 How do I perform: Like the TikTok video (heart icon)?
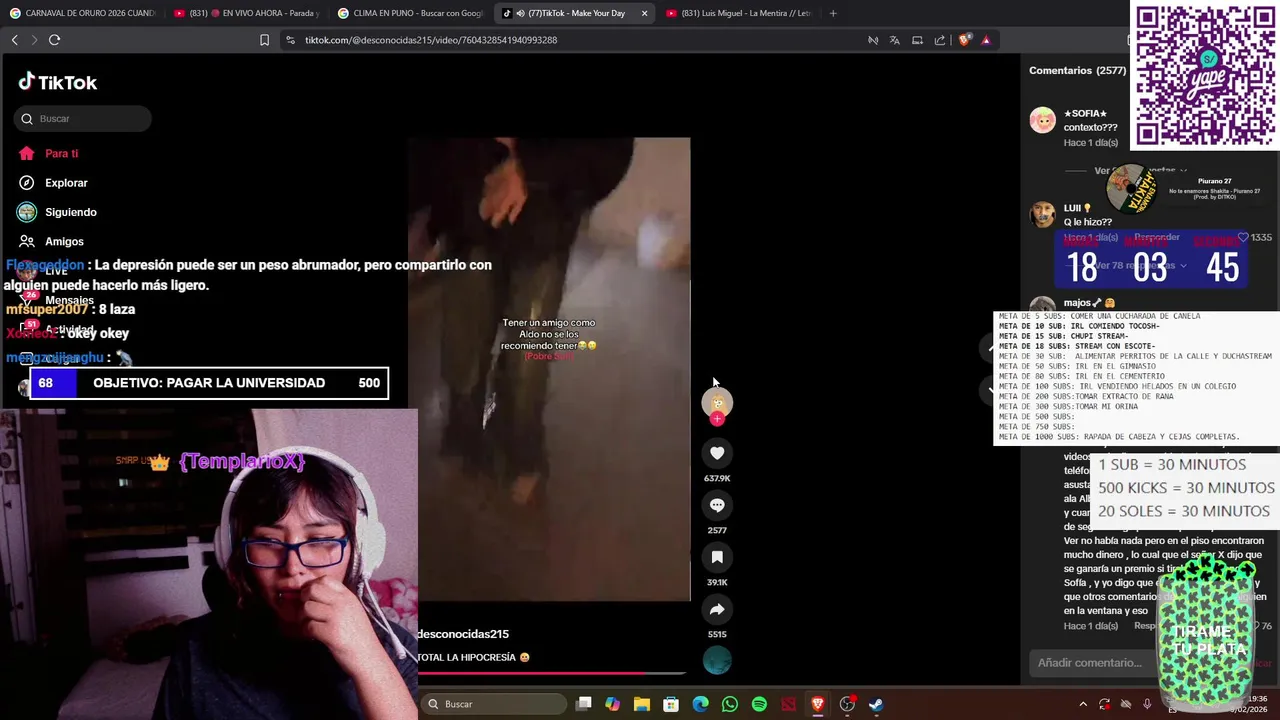click(717, 453)
